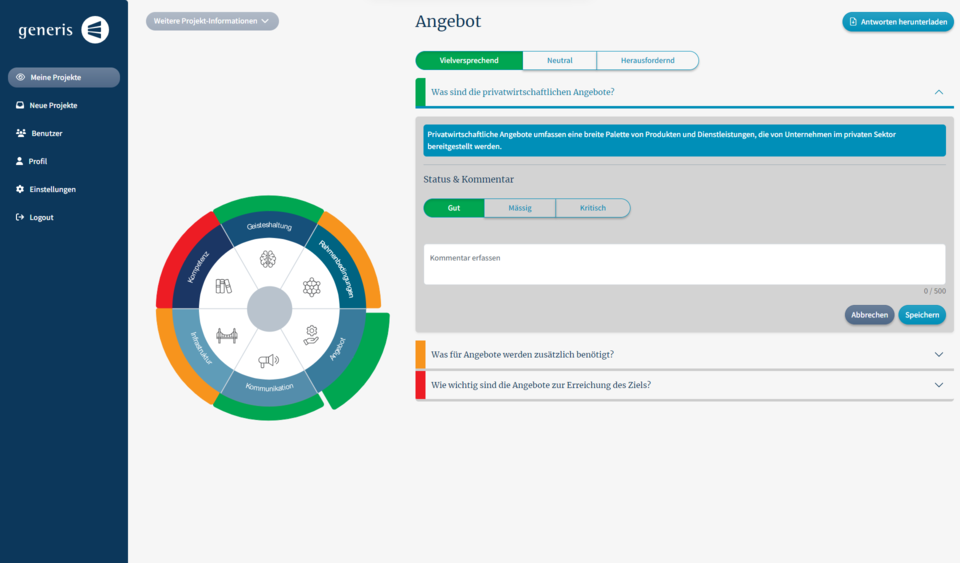Click the inbox icon beside Neue Projekte
Viewport: 960px width, 563px height.
pyautogui.click(x=20, y=105)
